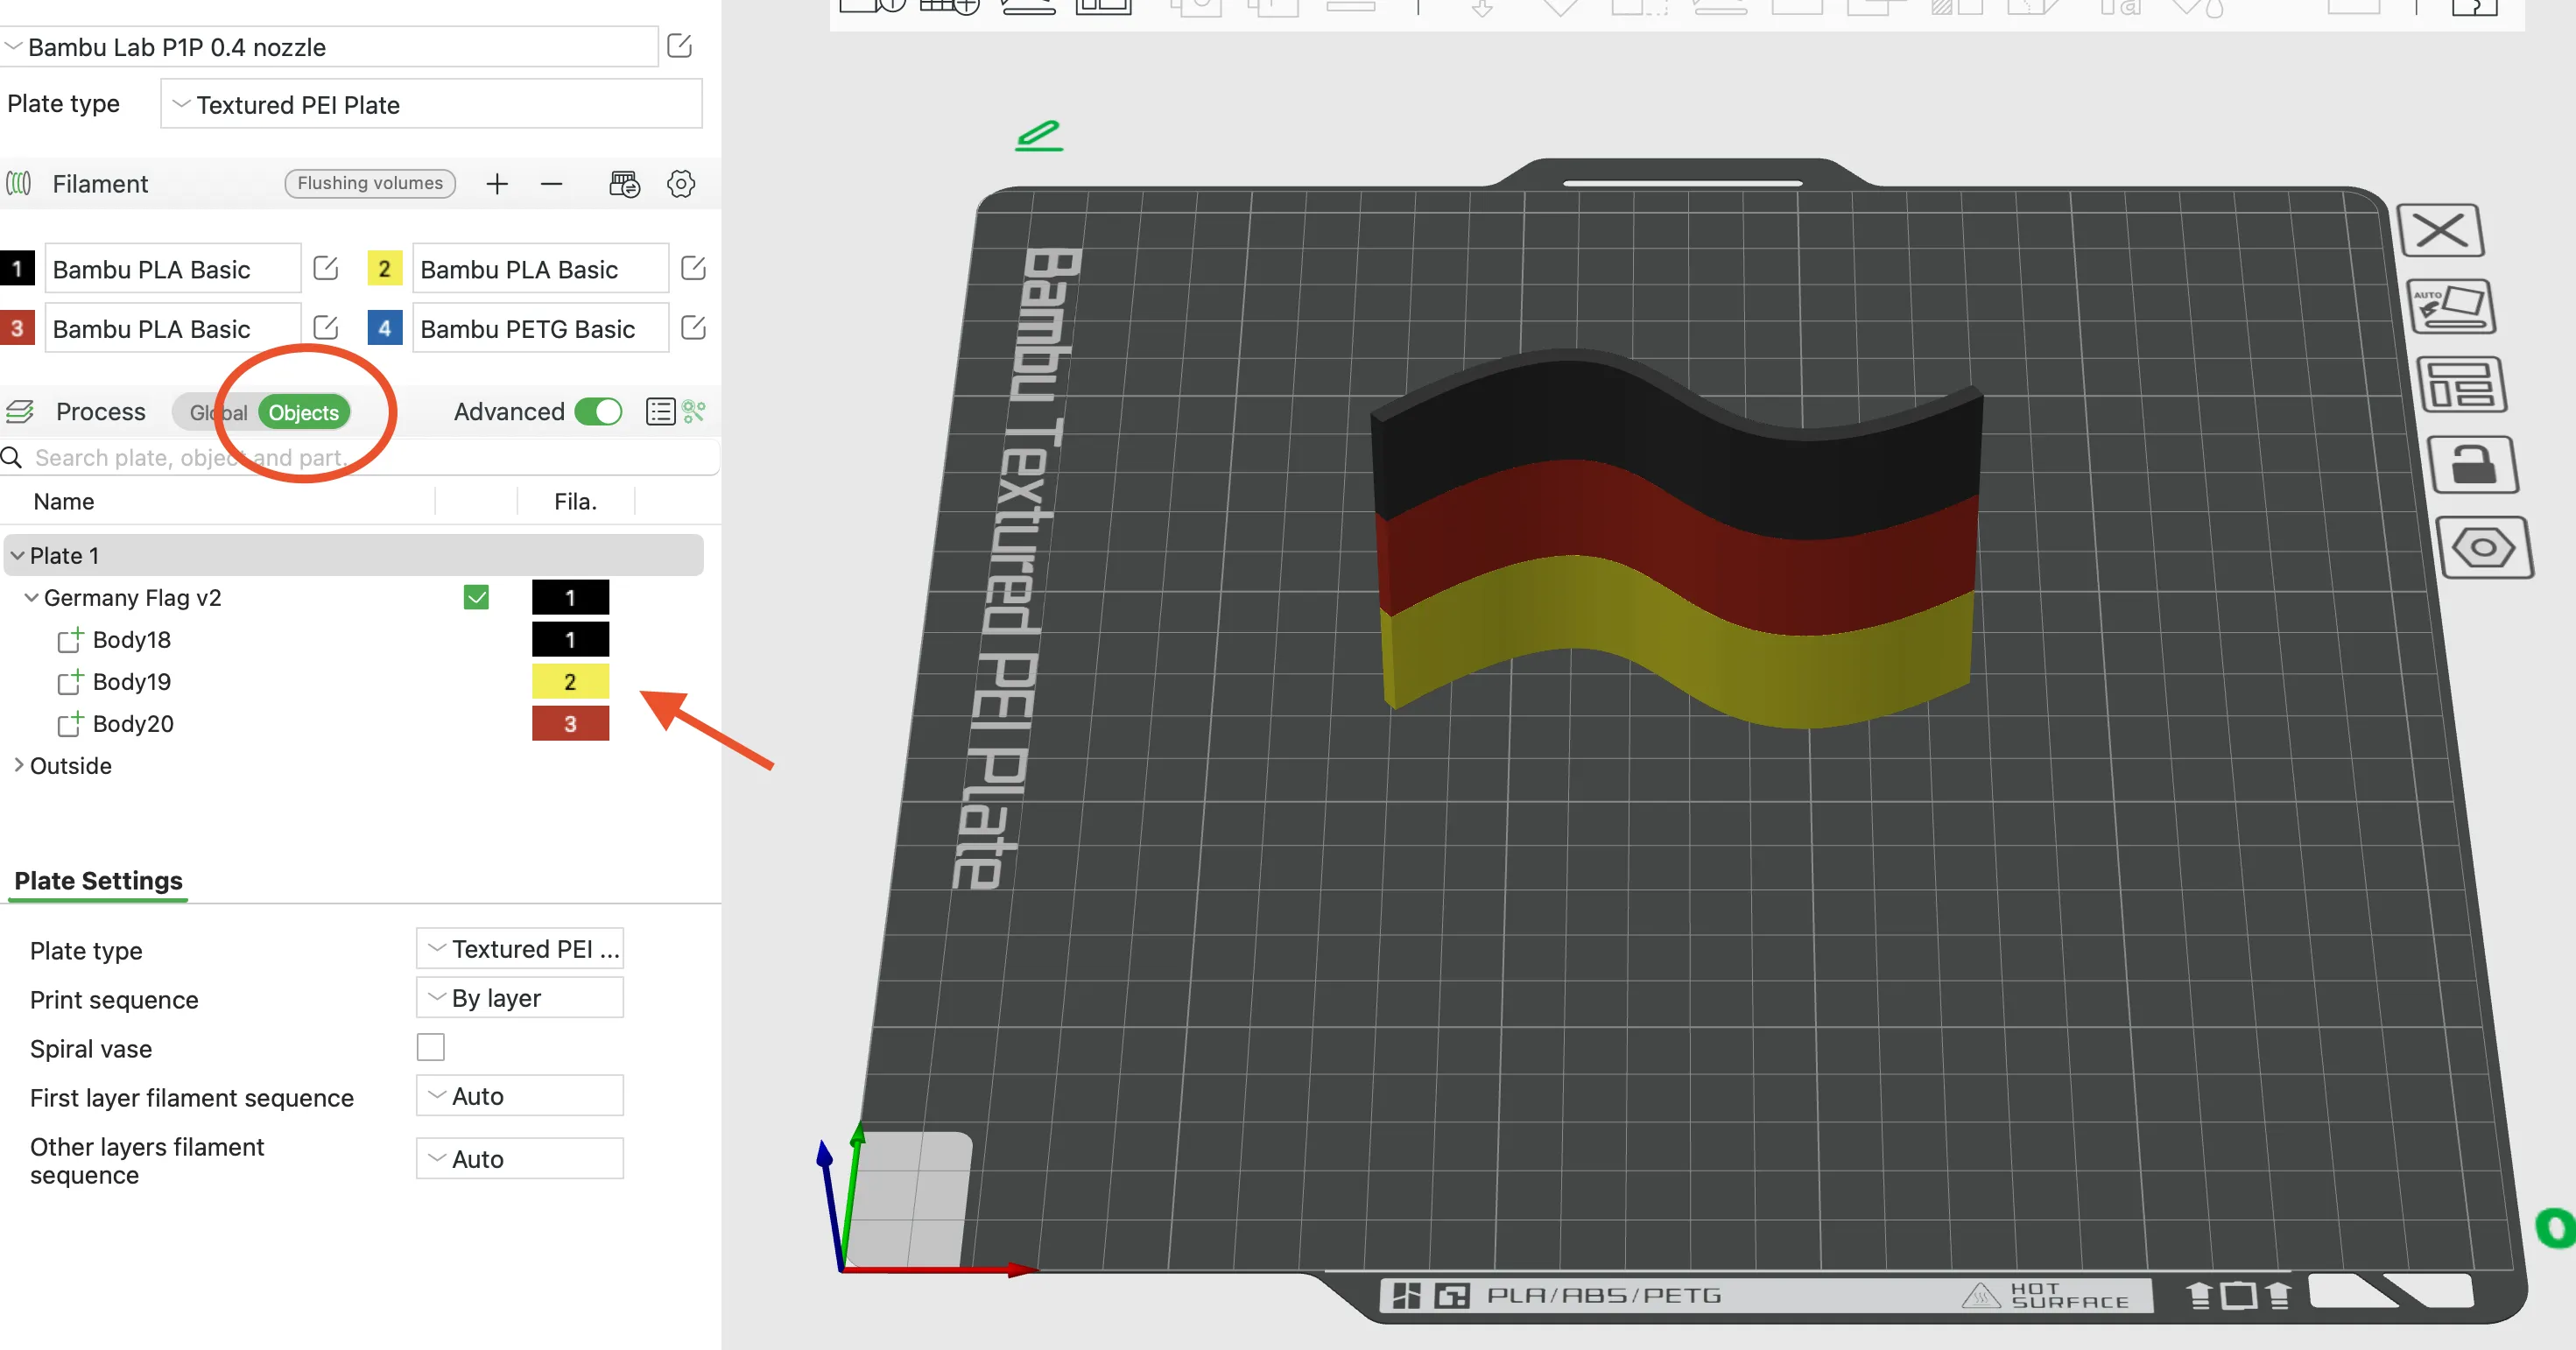Change Body20 filament assignment
The image size is (2576, 1350).
[x=570, y=724]
